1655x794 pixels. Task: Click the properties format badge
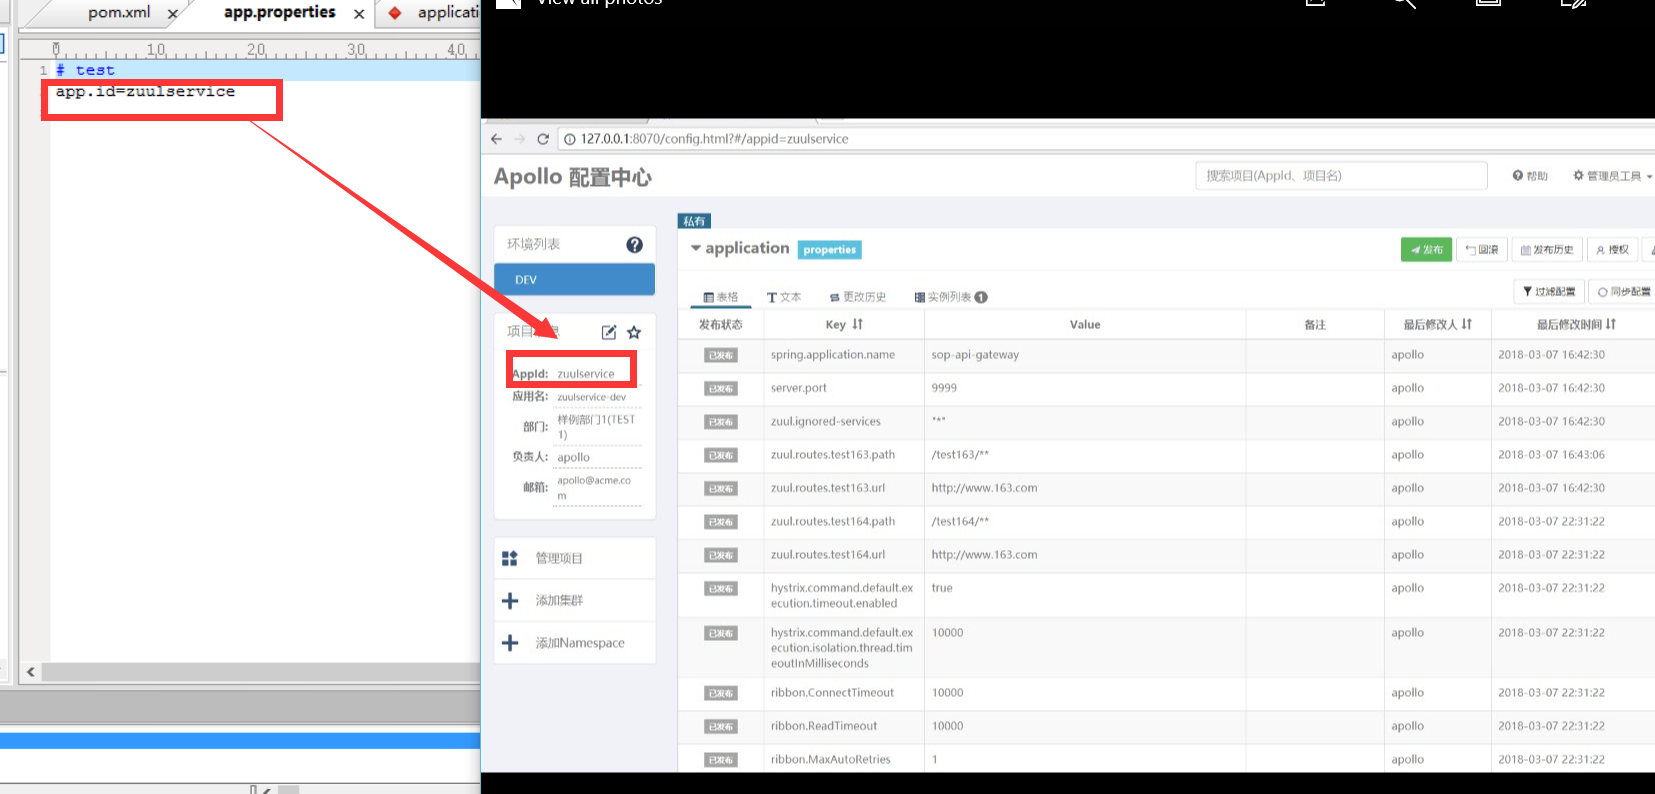[x=830, y=250]
